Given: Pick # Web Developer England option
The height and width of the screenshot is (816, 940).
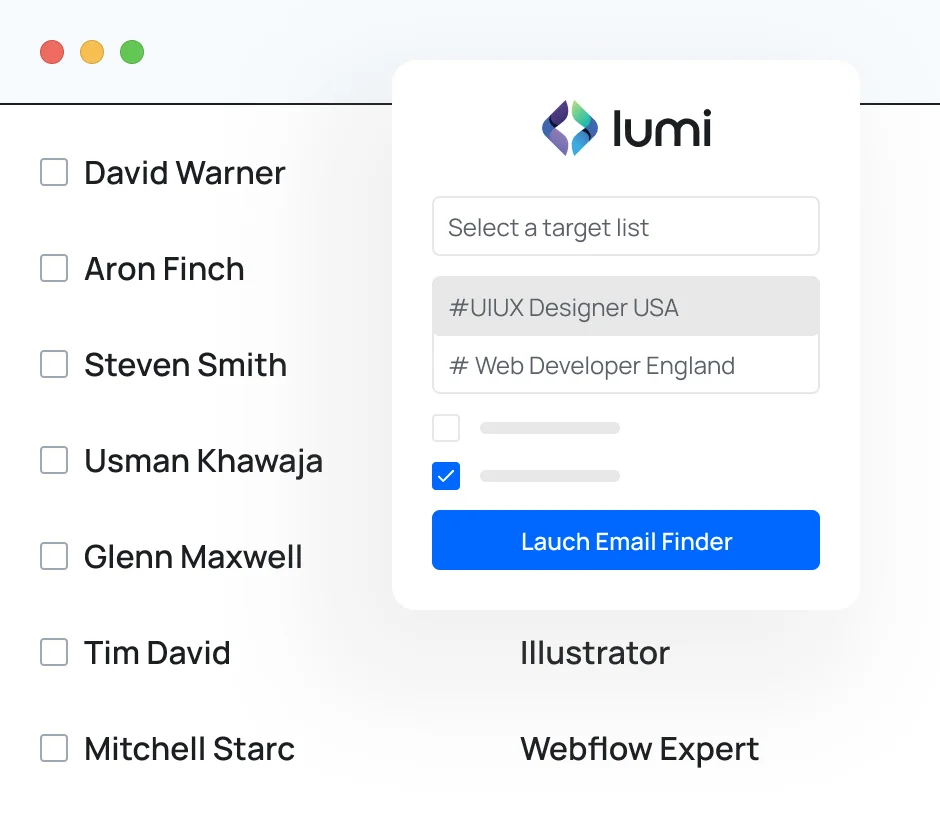Looking at the screenshot, I should [625, 365].
